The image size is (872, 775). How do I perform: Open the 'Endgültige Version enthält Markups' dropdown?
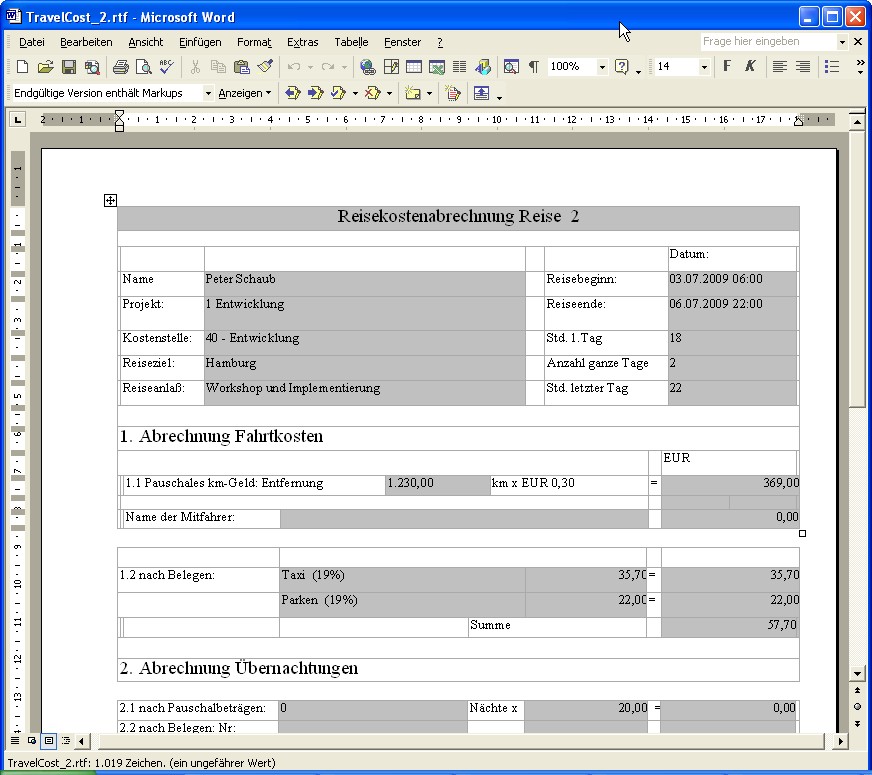208,93
